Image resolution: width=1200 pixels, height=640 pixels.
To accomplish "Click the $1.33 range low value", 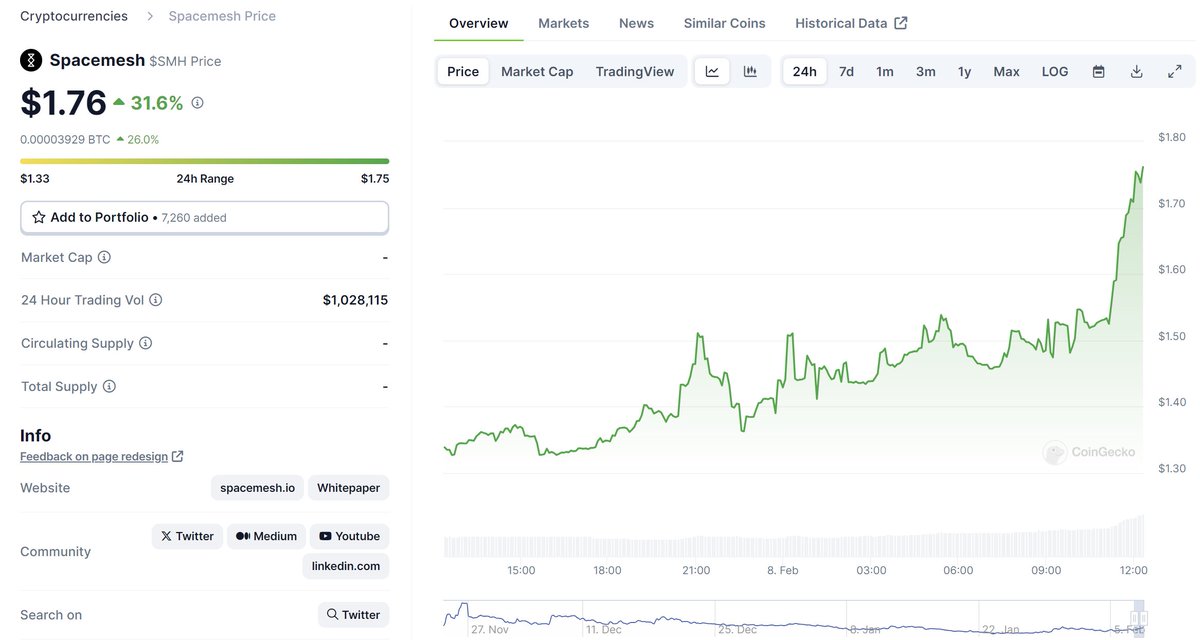I will 35,179.
